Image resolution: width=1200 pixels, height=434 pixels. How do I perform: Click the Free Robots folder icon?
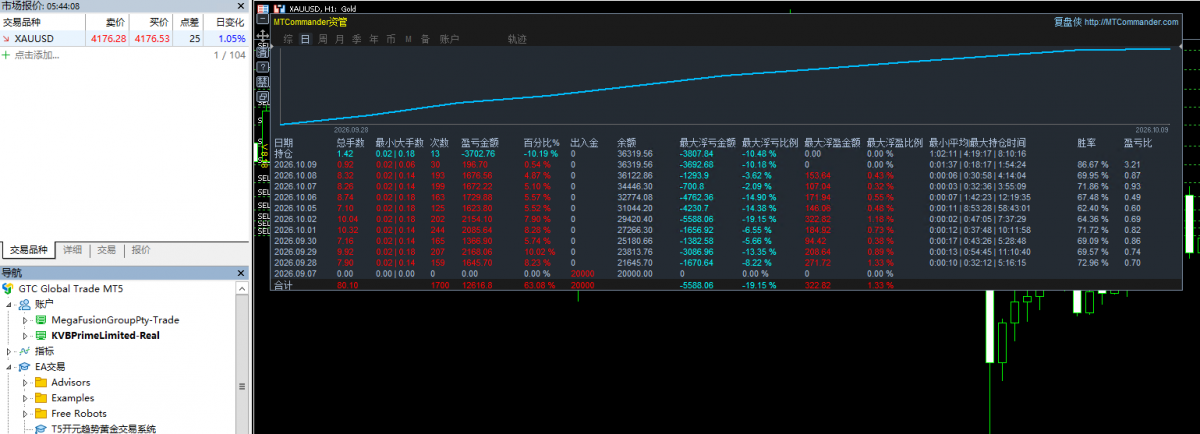coord(41,413)
